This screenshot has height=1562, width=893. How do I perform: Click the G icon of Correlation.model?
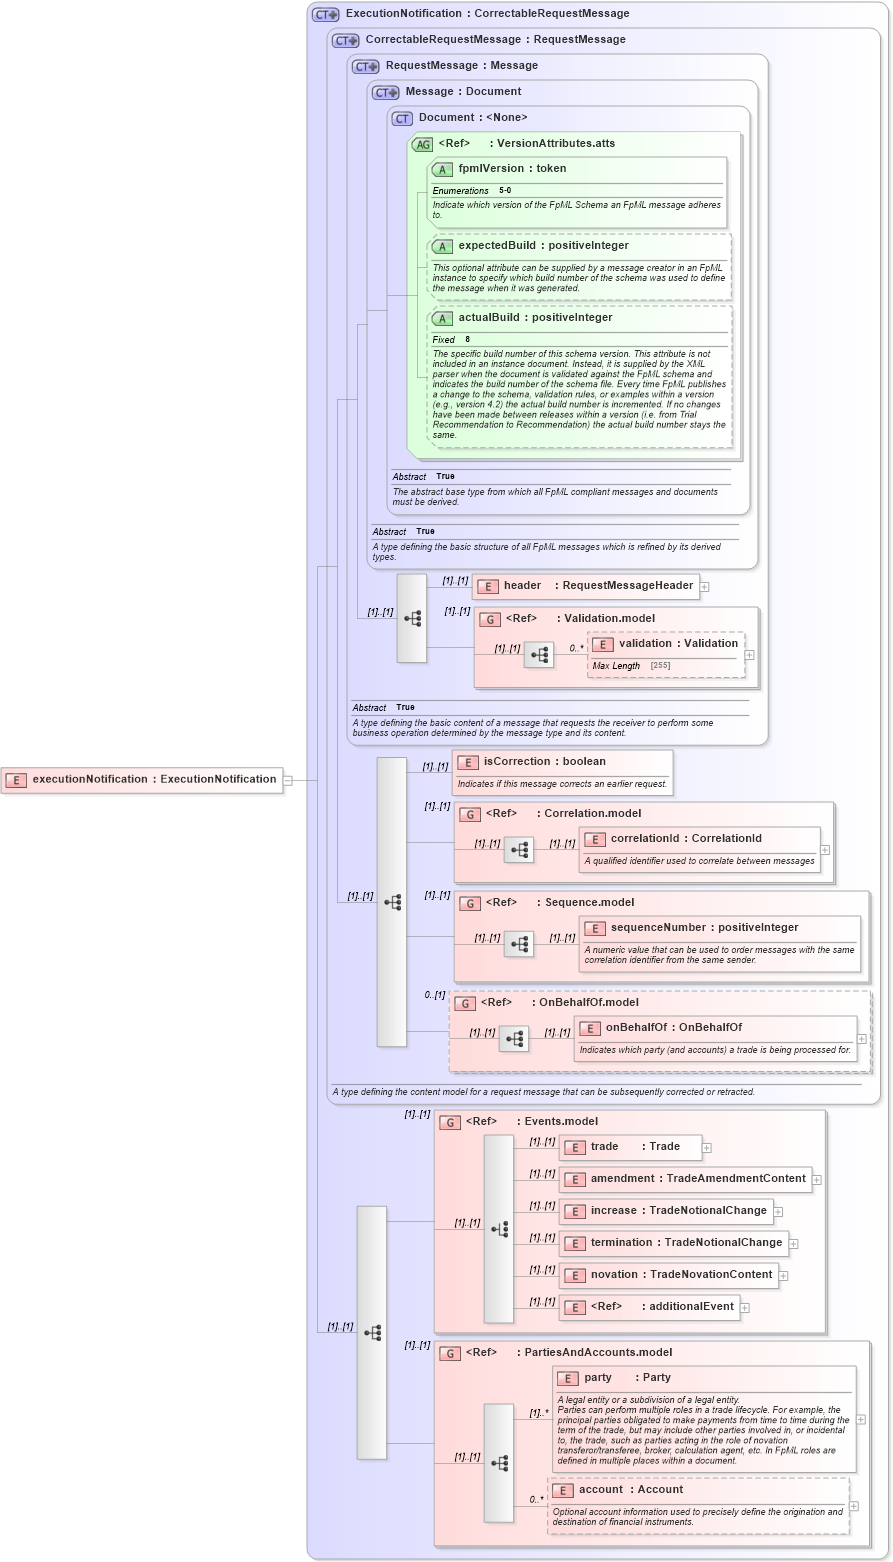pos(470,814)
